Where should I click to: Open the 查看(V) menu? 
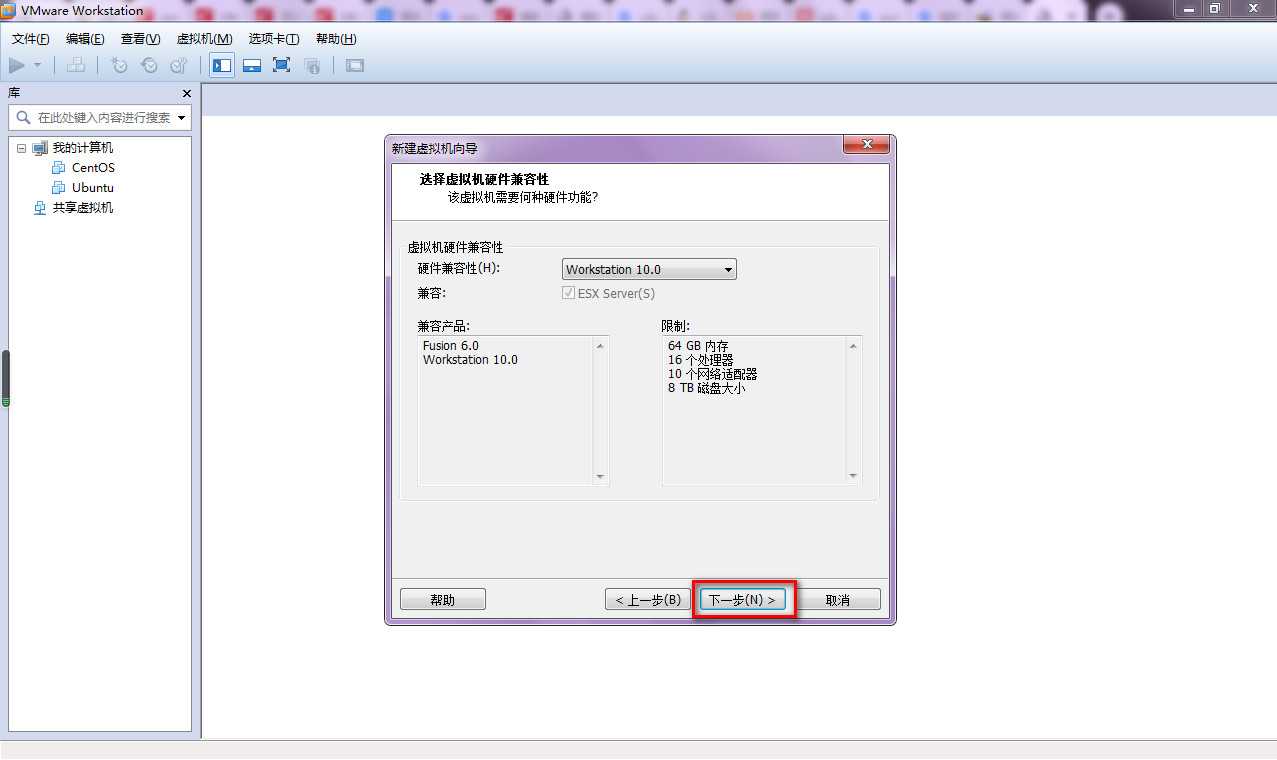[x=140, y=39]
